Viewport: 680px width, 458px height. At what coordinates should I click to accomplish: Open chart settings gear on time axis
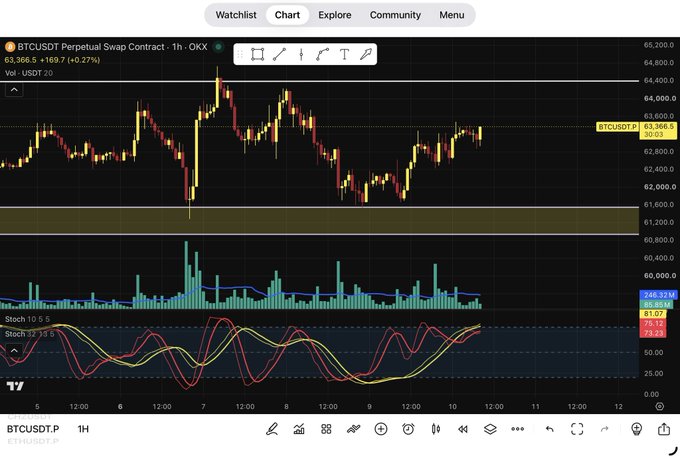[x=659, y=406]
